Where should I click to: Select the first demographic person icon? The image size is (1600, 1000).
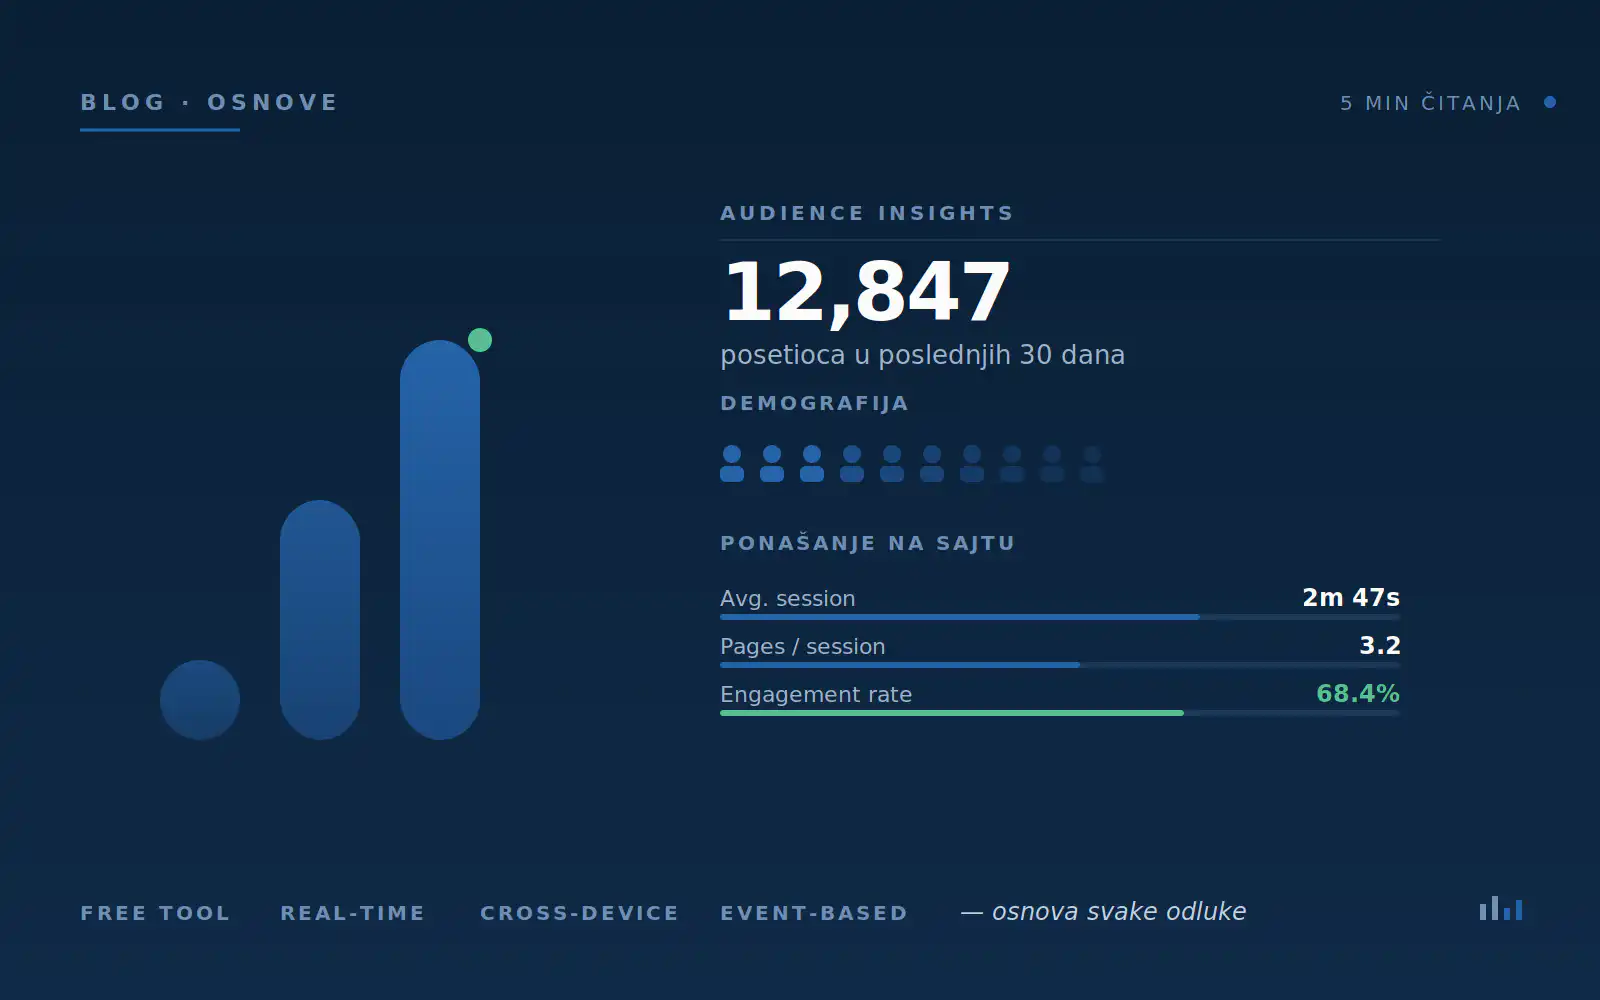(x=732, y=464)
